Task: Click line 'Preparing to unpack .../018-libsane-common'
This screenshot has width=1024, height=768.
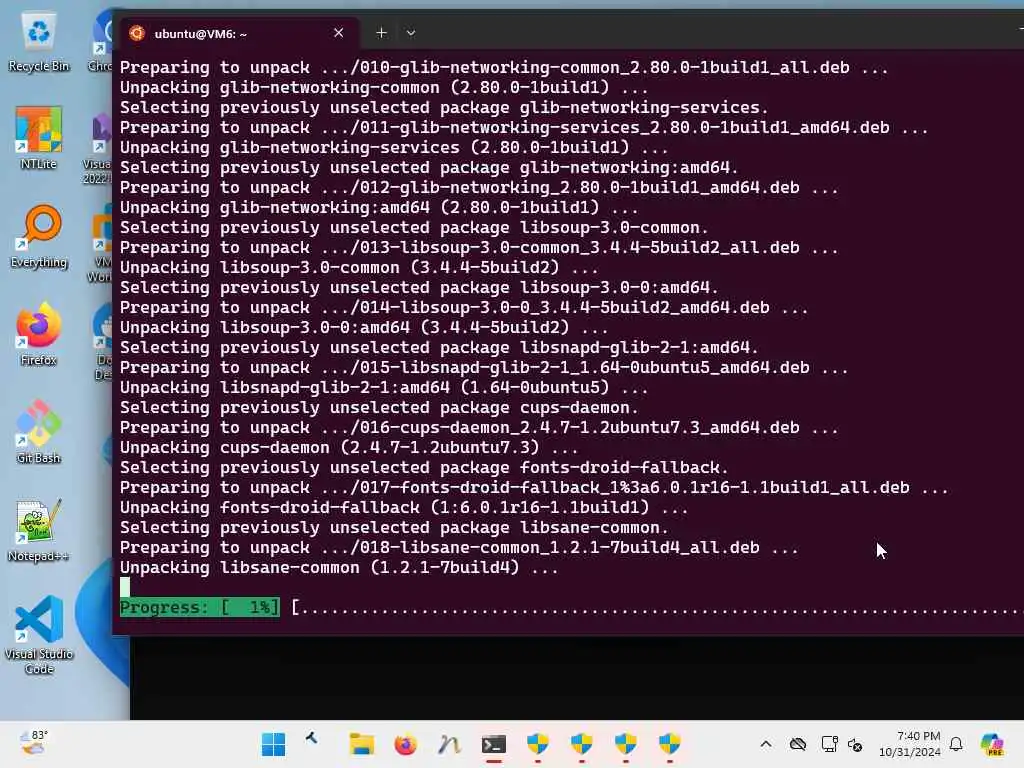Action: tap(459, 547)
